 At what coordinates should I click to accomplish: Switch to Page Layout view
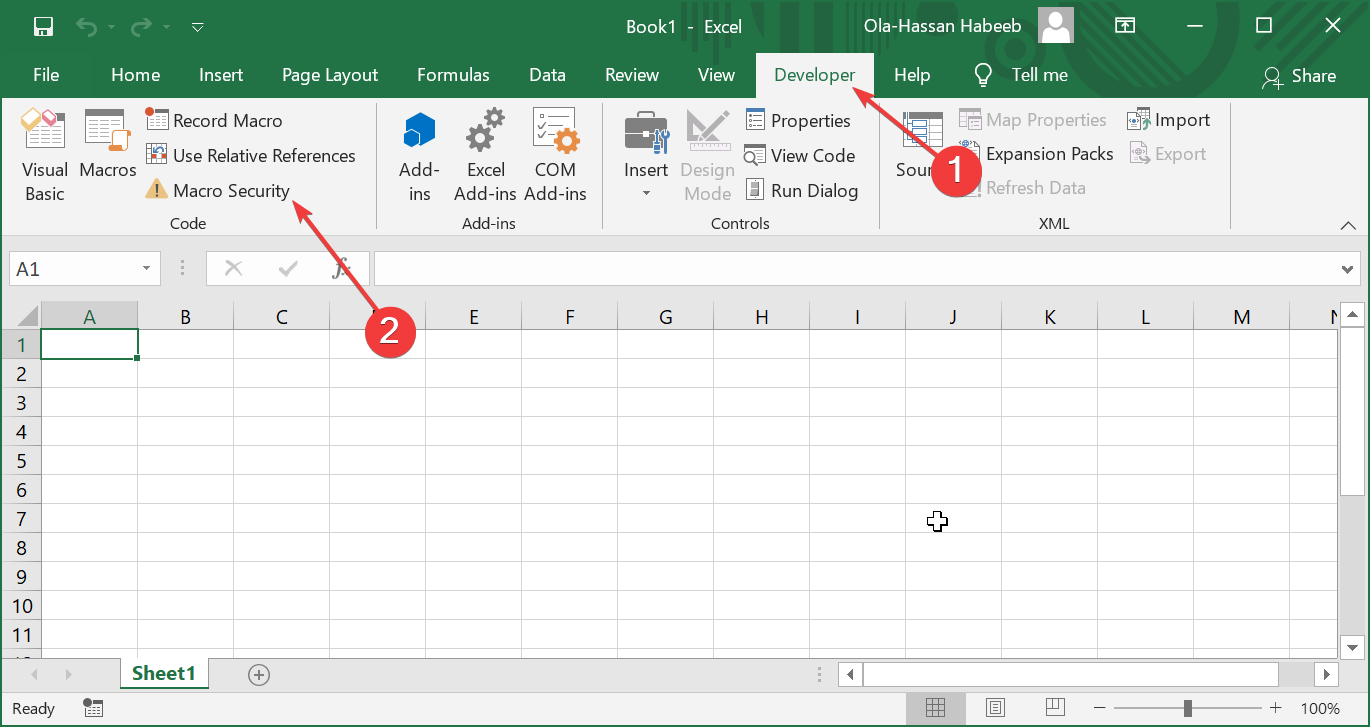click(x=995, y=708)
